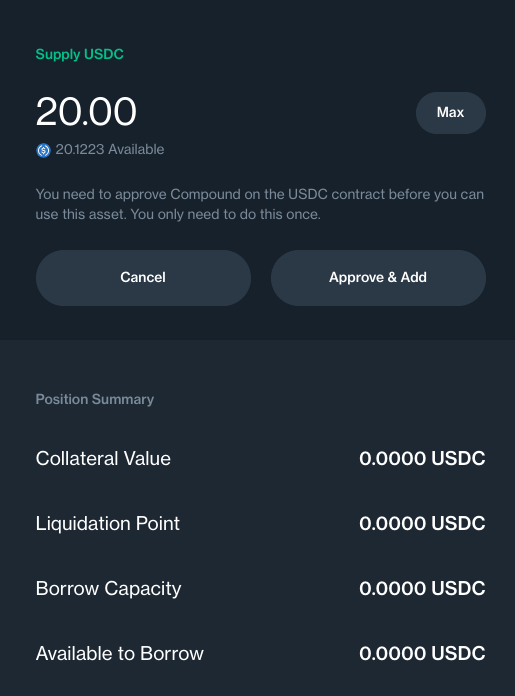Select the Borrow Capacity row label
515x696 pixels.
108,589
